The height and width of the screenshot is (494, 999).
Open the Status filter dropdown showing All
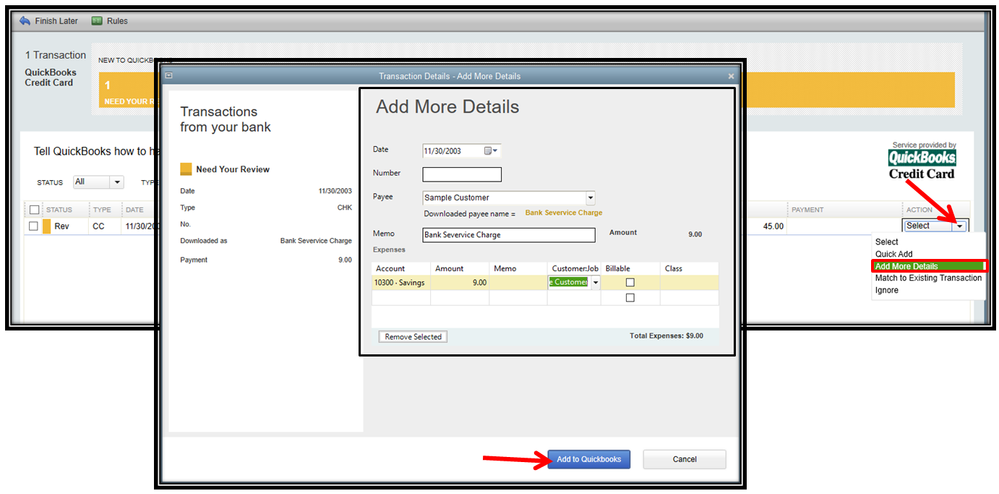tap(98, 182)
